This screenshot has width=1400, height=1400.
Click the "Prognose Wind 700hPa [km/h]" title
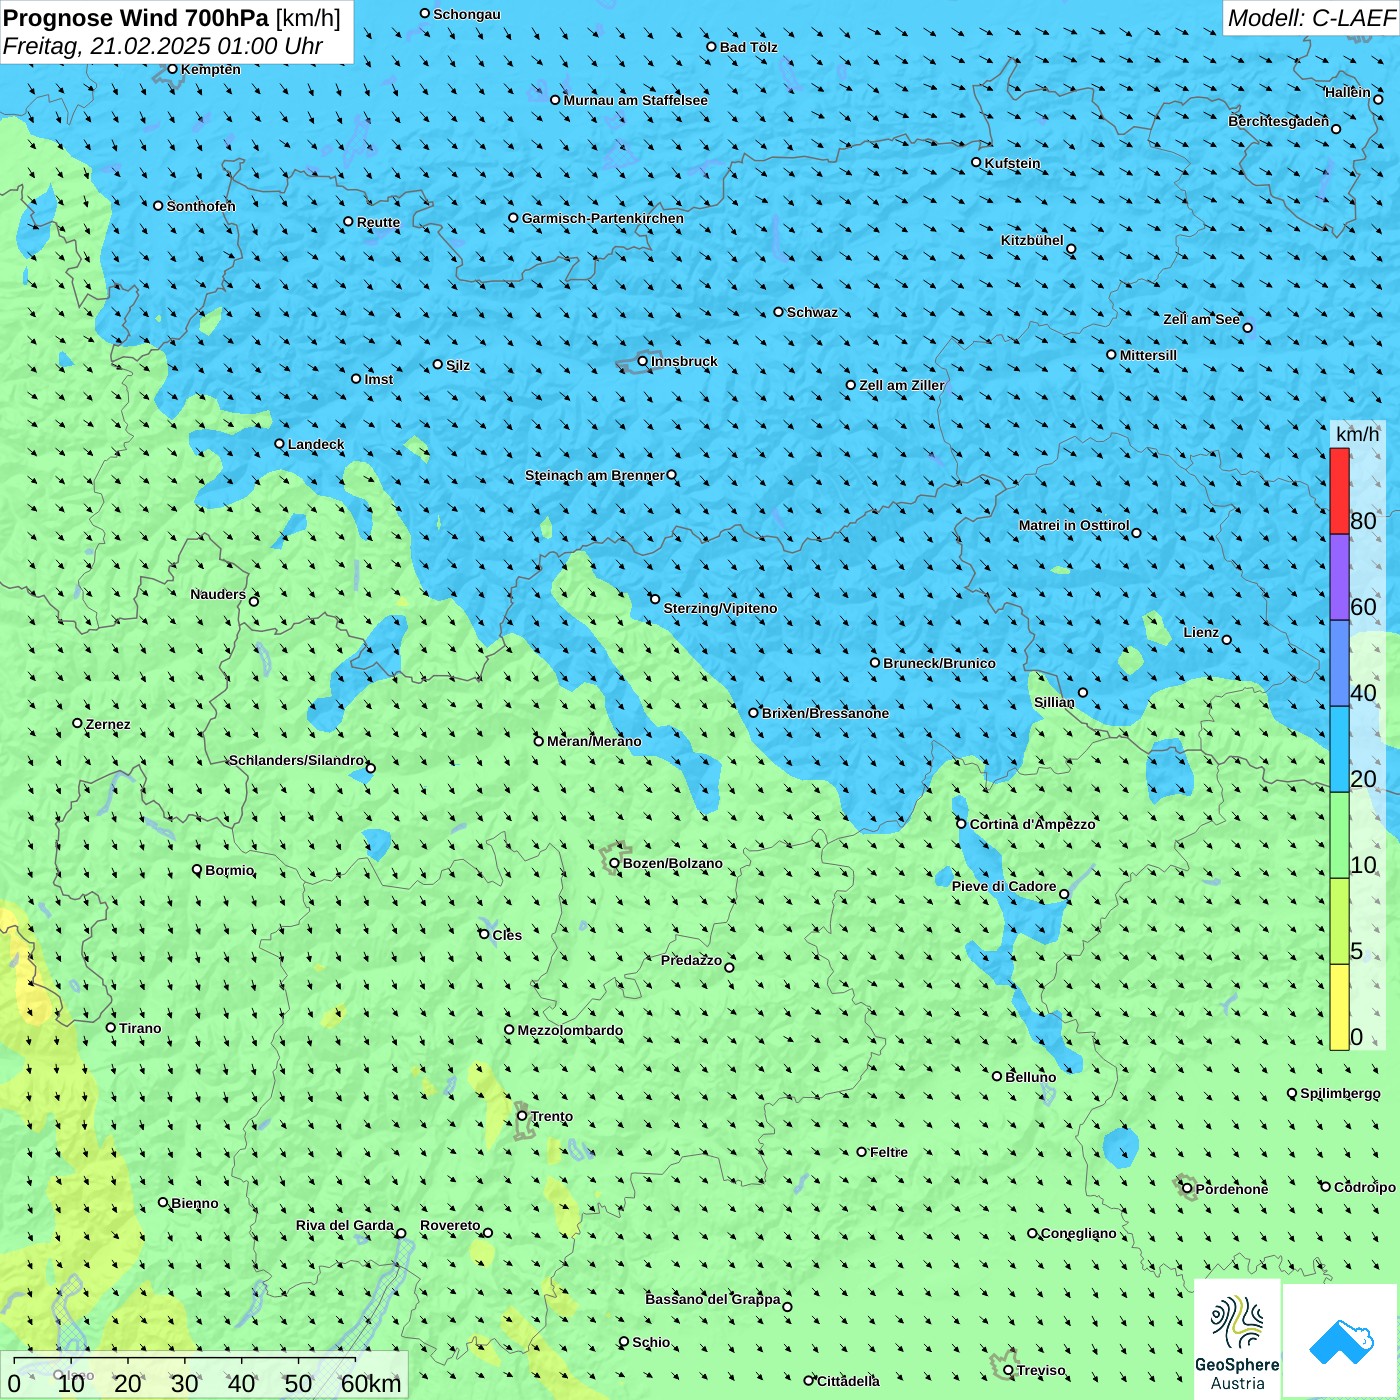(172, 18)
